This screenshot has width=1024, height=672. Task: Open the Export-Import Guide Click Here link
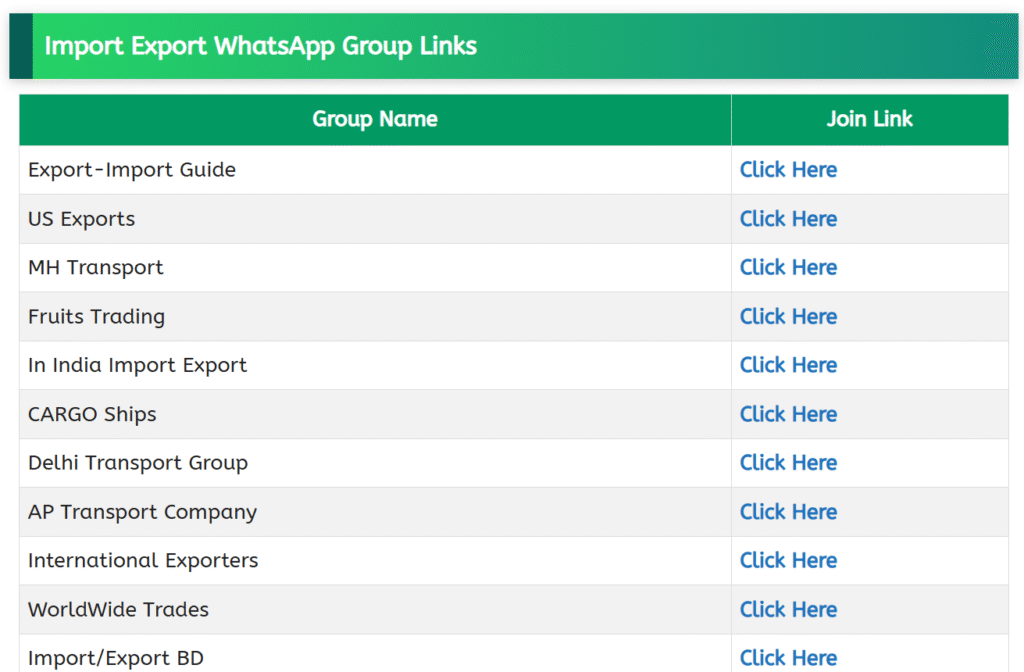coord(788,170)
